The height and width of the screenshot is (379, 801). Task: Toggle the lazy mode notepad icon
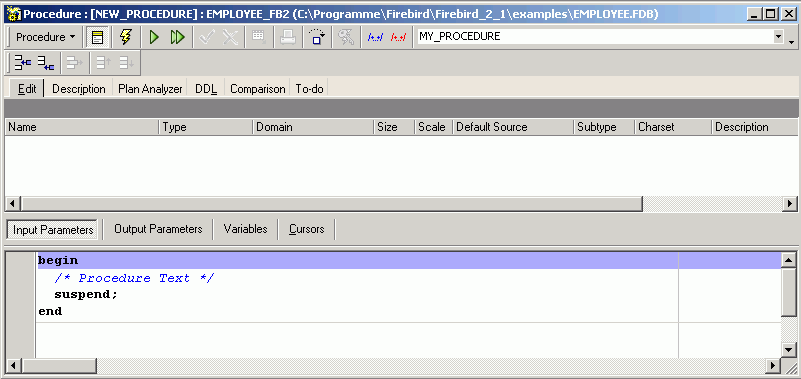pos(97,37)
